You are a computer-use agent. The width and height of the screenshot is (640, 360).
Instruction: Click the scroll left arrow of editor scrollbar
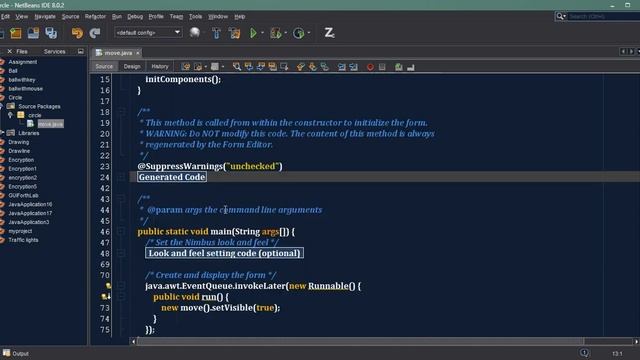pos(133,341)
